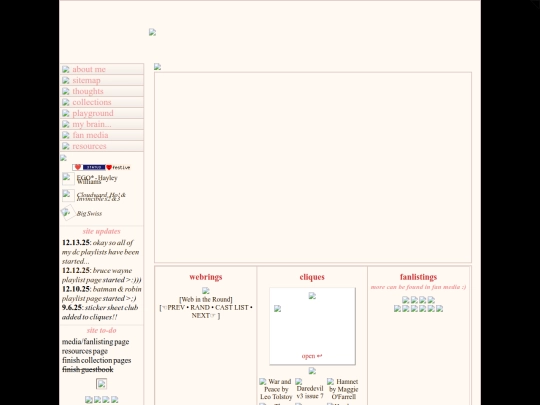
Task: Open the Web in the Round webring link
Action: [206, 299]
